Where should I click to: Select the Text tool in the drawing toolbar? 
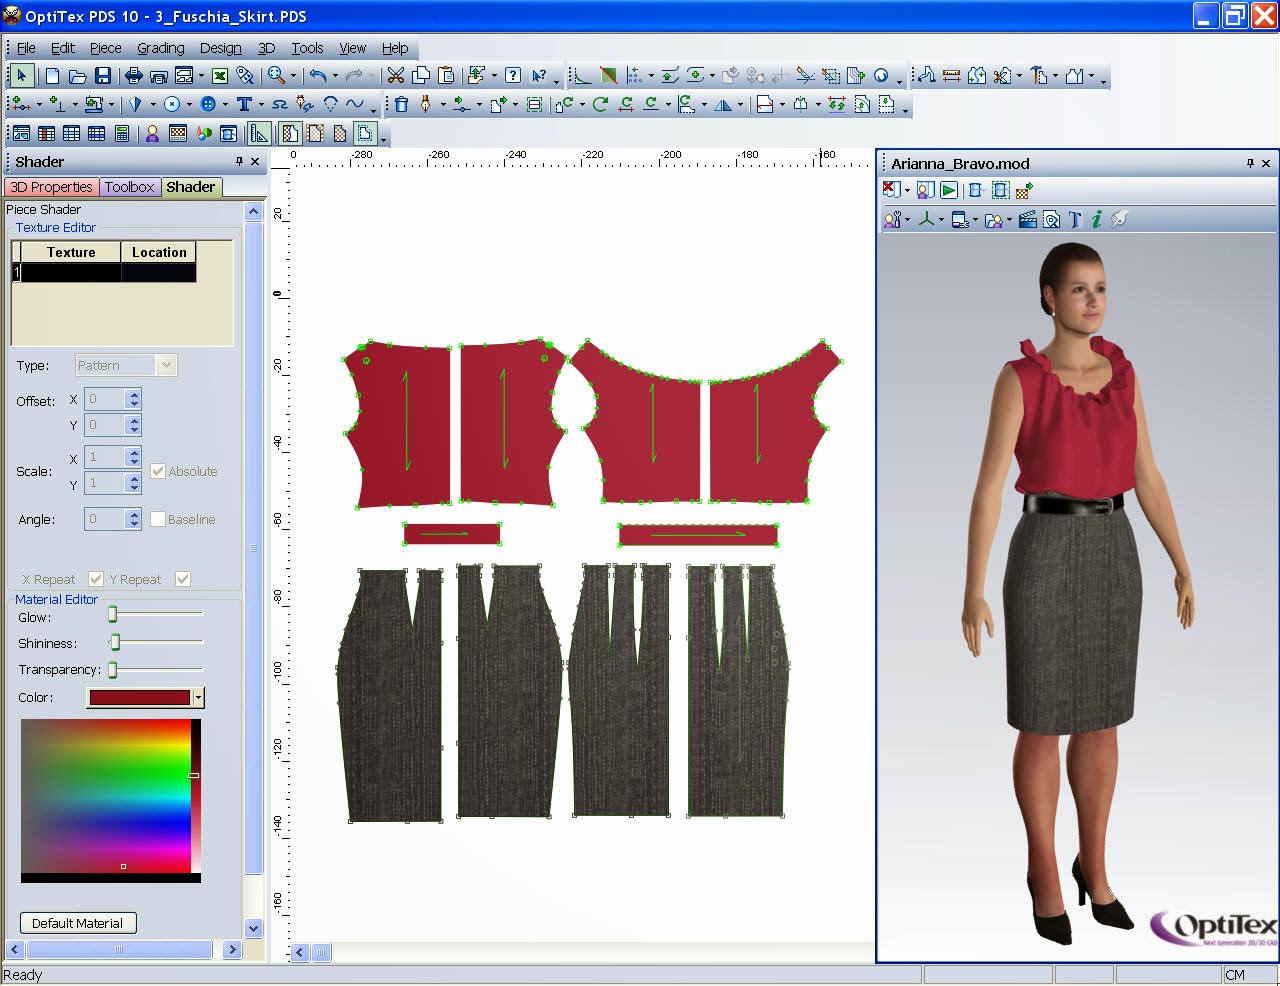244,103
